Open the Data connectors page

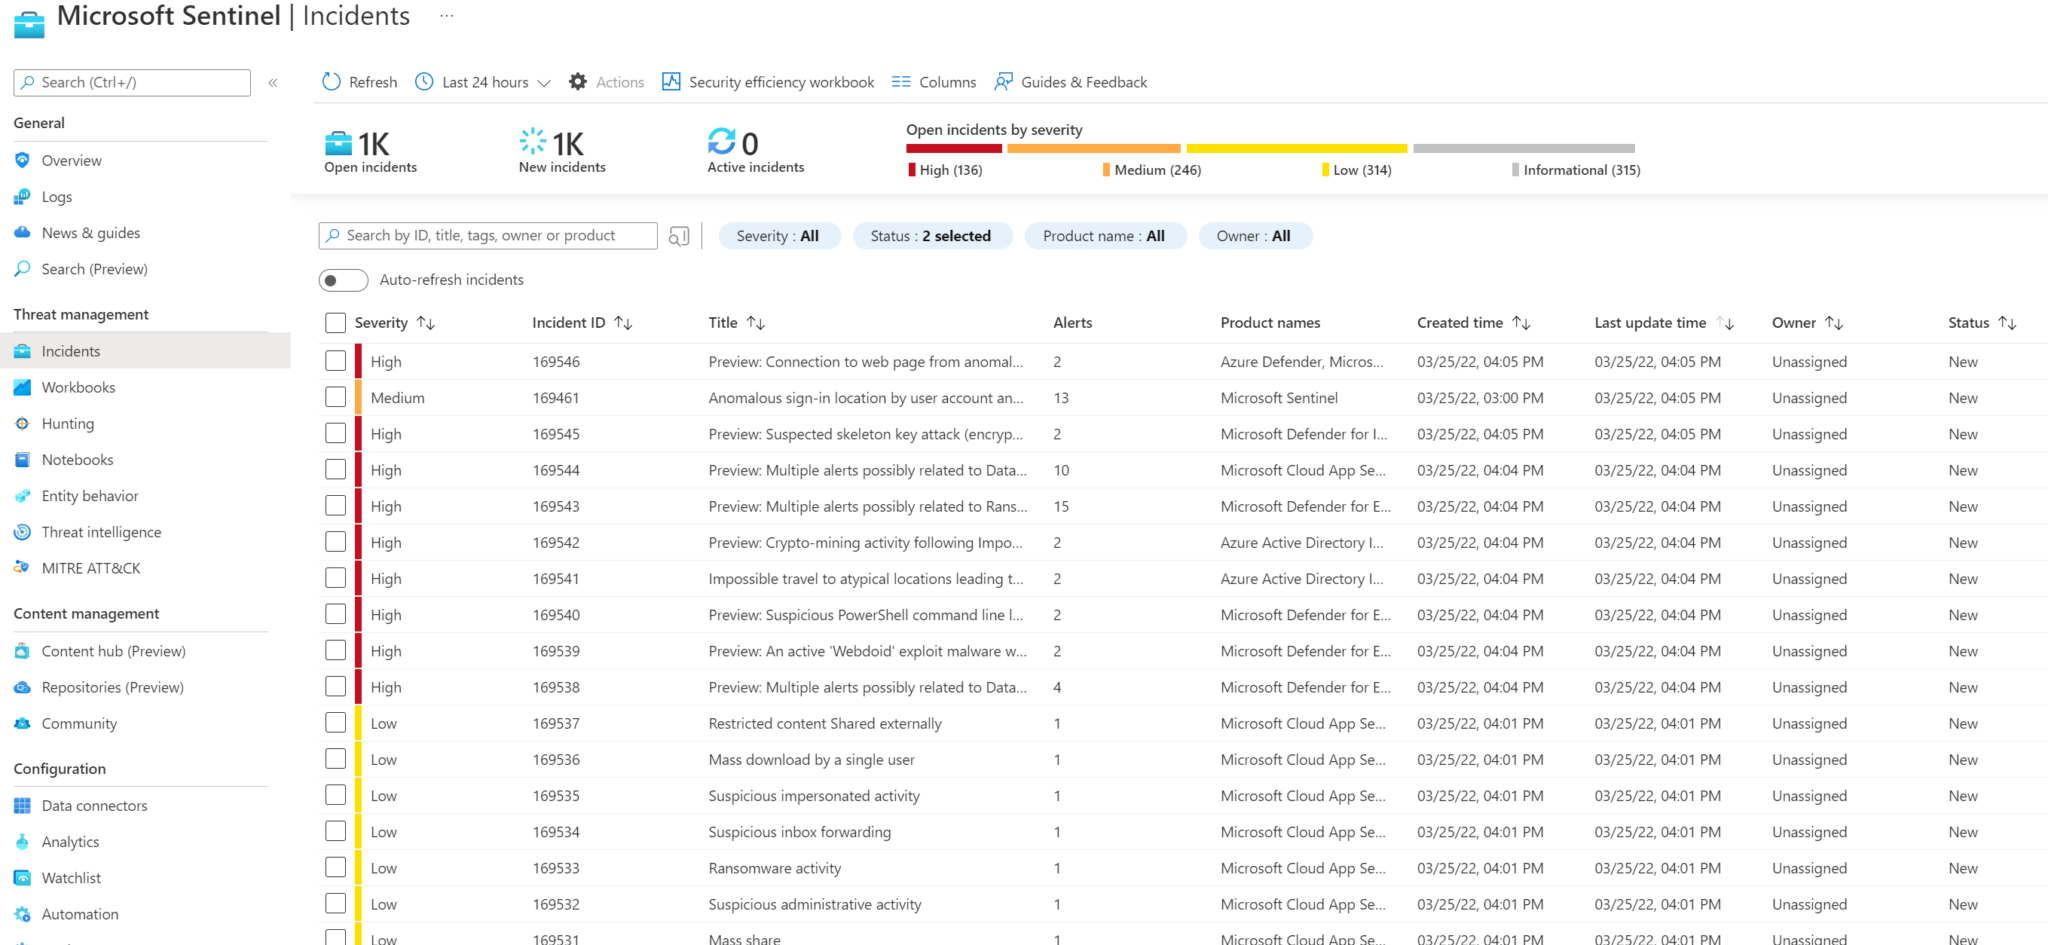pyautogui.click(x=95, y=805)
